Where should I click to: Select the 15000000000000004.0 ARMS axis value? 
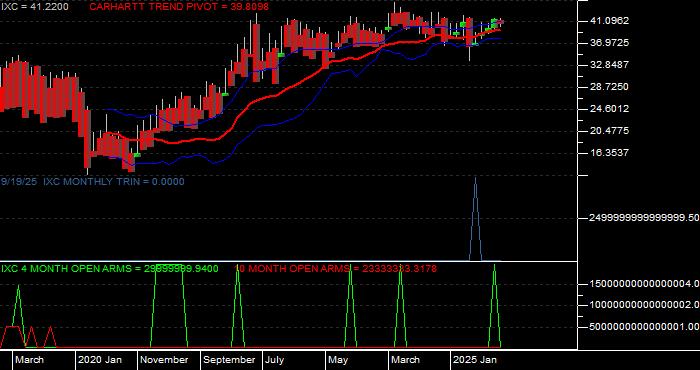(x=644, y=284)
